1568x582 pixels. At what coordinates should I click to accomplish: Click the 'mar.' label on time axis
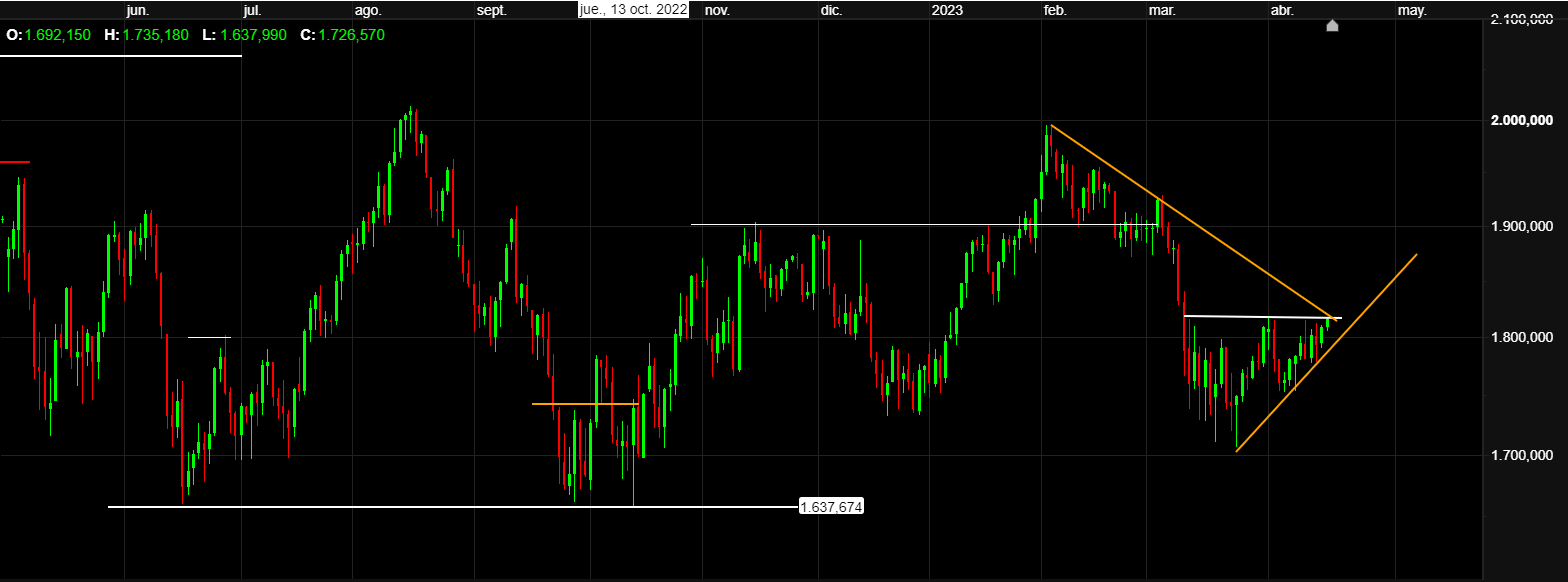[x=1162, y=10]
